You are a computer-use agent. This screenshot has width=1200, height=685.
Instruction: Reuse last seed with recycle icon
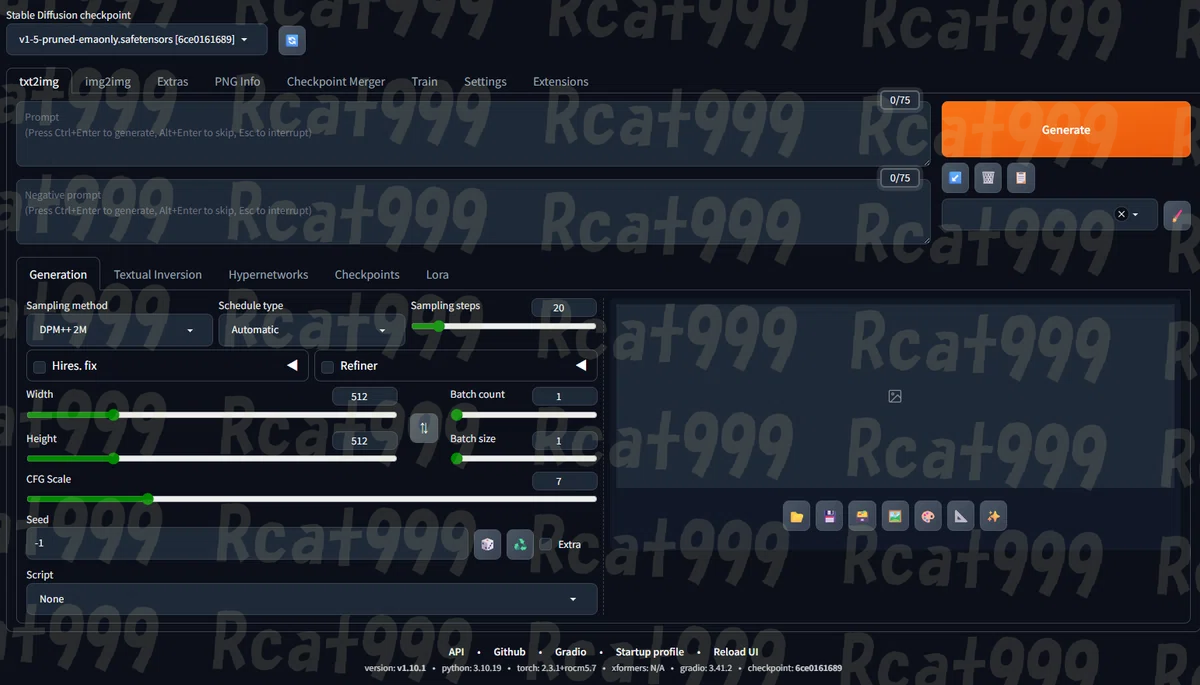click(520, 544)
